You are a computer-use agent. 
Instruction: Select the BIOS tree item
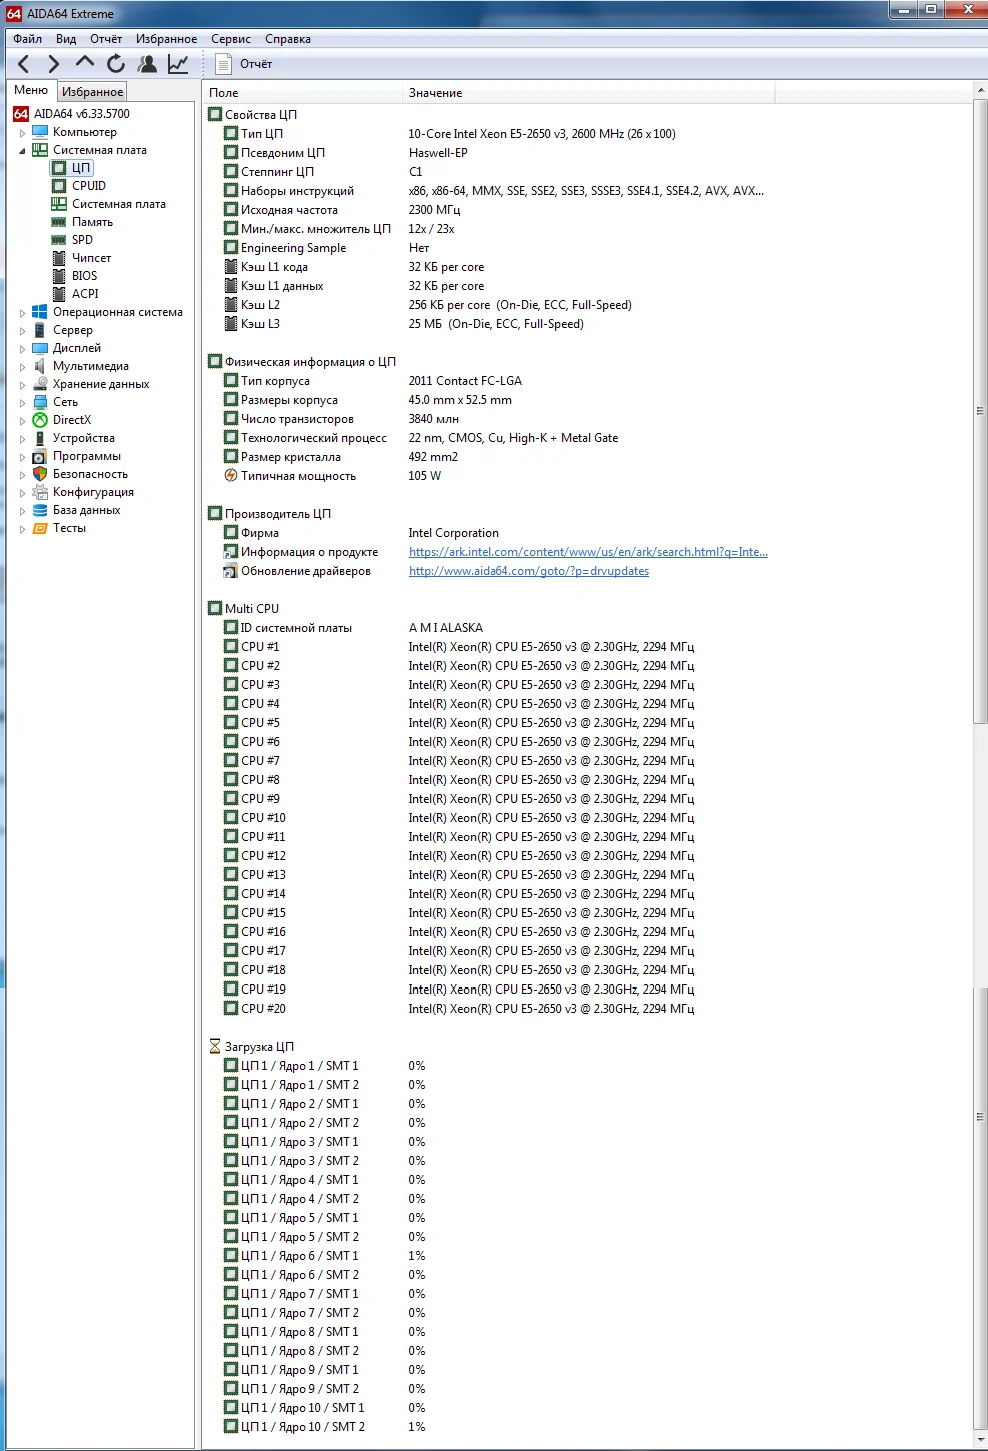click(x=84, y=276)
